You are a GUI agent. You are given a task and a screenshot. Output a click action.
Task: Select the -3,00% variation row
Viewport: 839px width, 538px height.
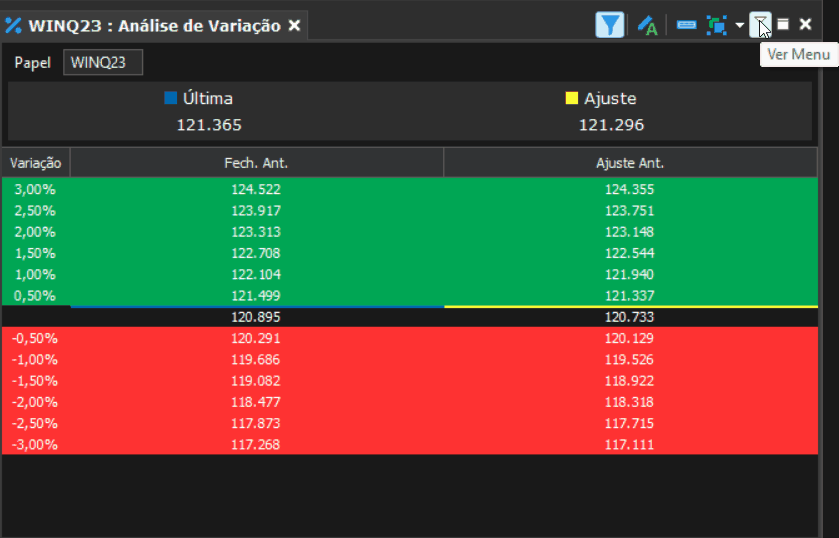click(x=410, y=444)
